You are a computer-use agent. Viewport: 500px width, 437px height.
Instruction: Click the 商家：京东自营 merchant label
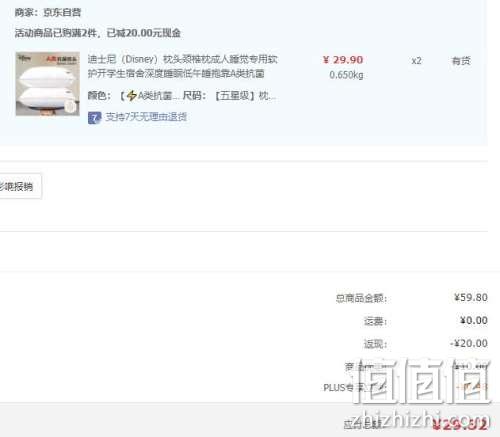click(48, 13)
